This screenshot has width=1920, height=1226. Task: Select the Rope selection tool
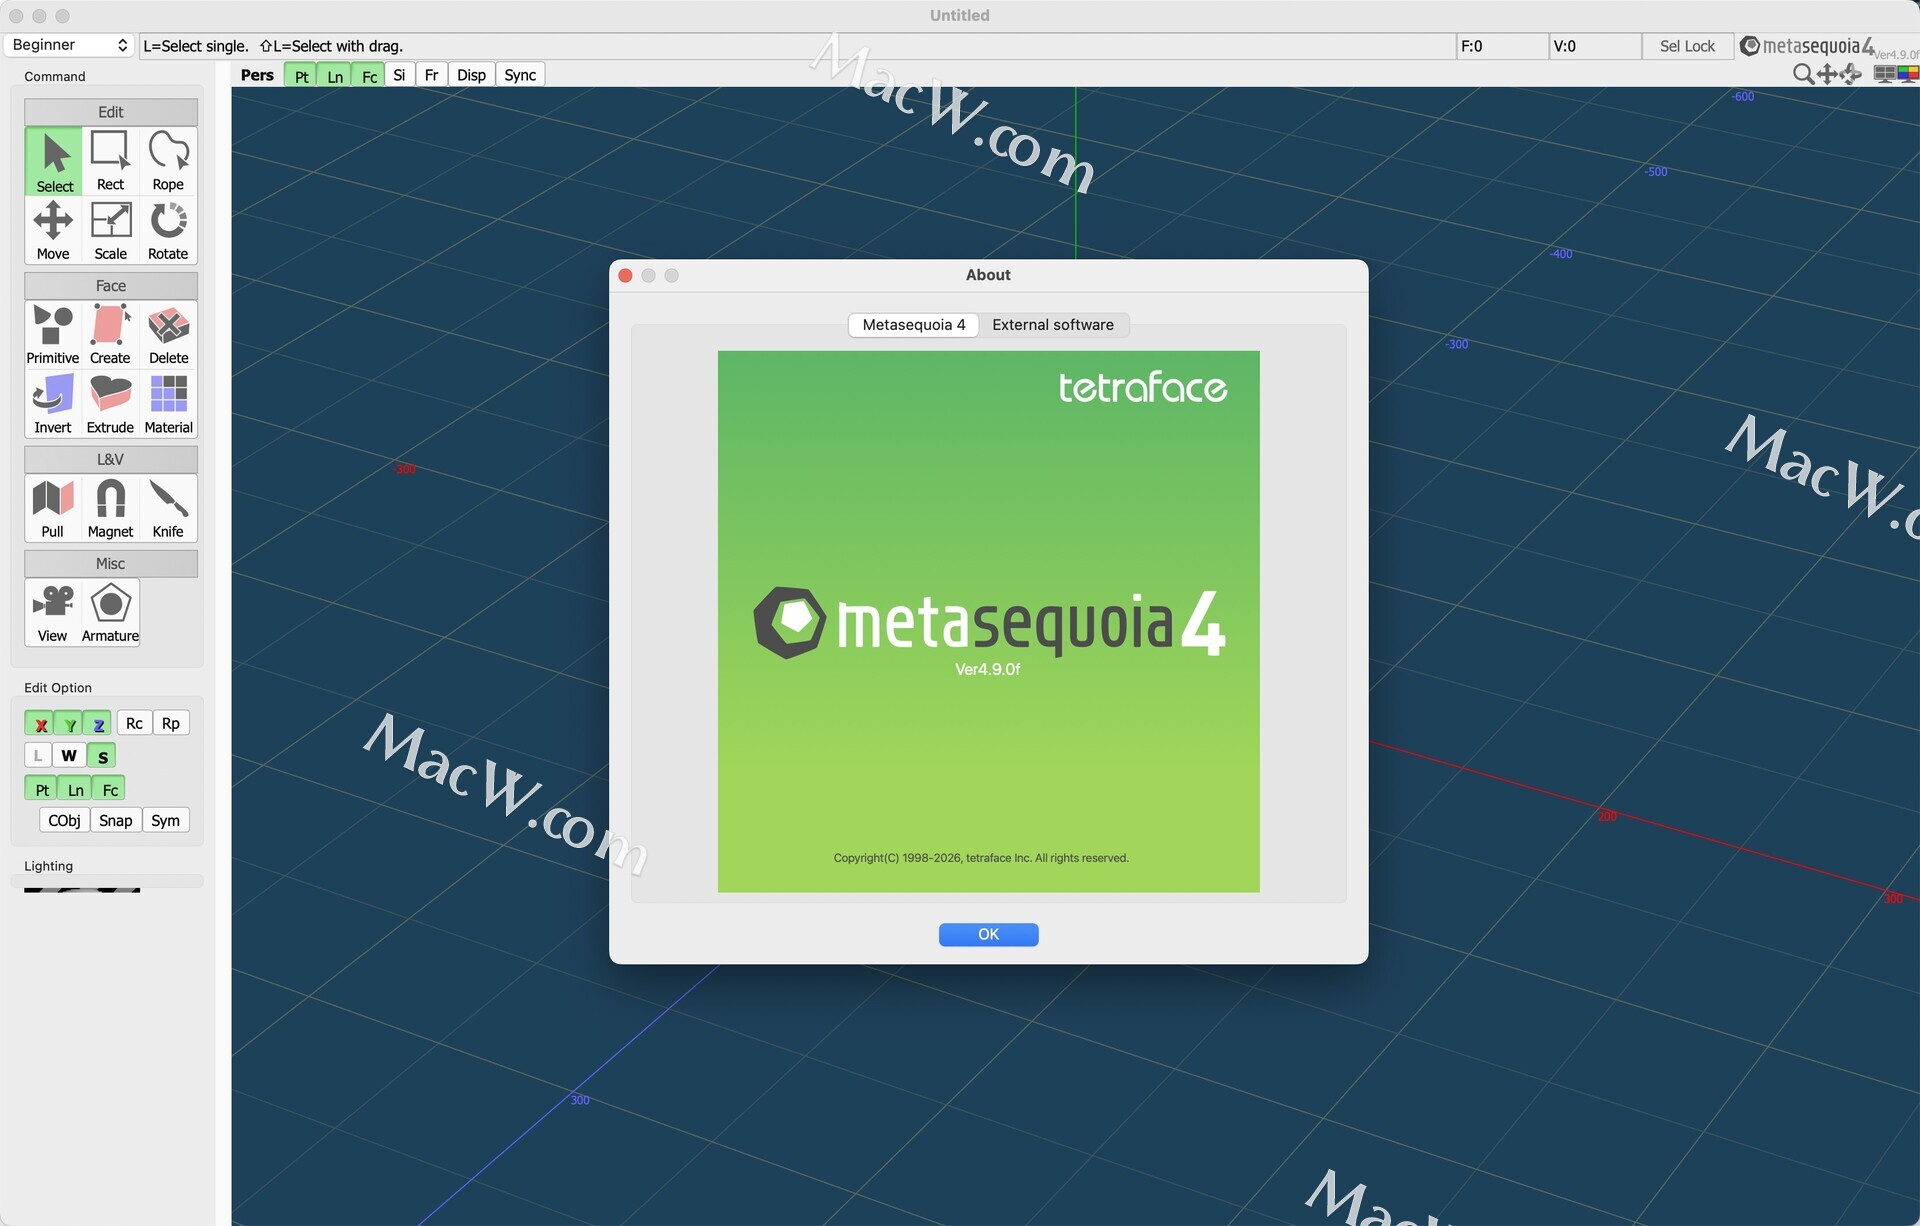168,161
